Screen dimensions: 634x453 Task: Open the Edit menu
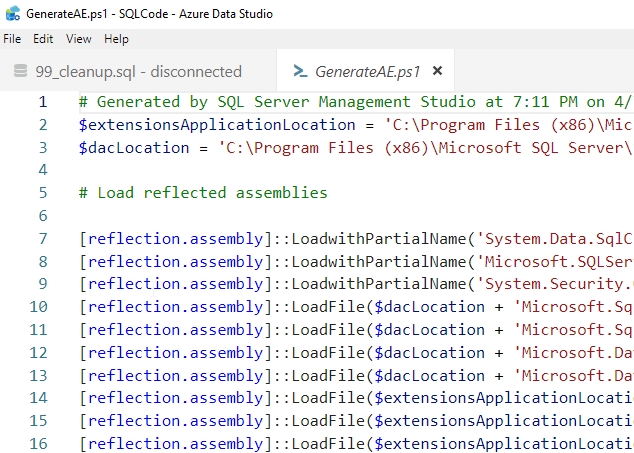click(x=43, y=39)
